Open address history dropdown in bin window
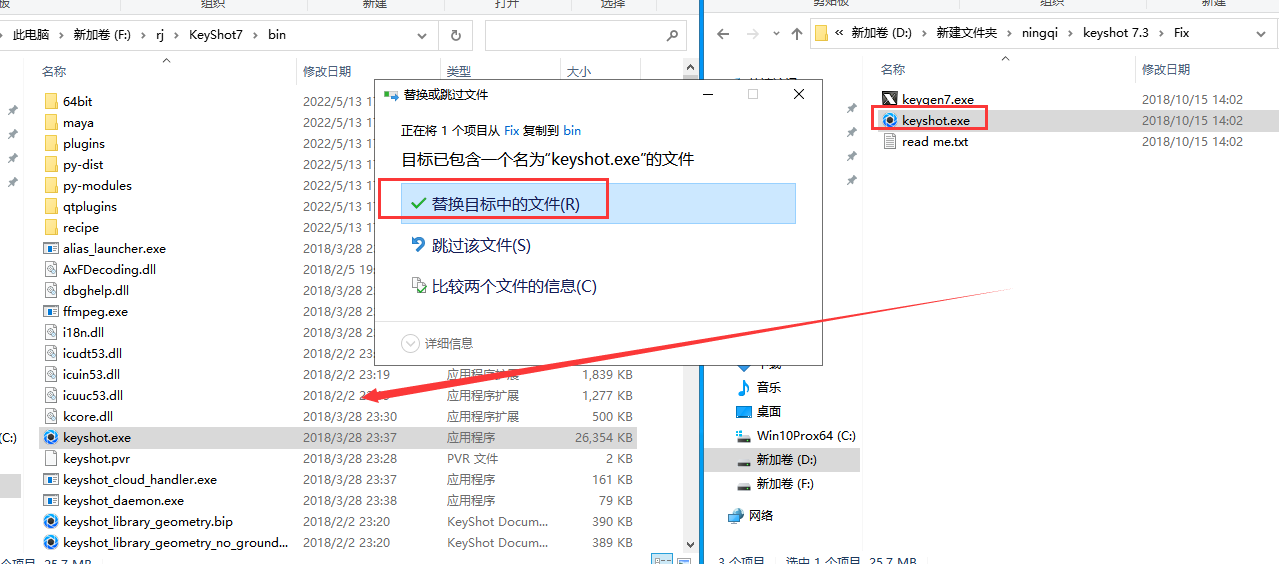This screenshot has height=564, width=1279. coord(423,35)
